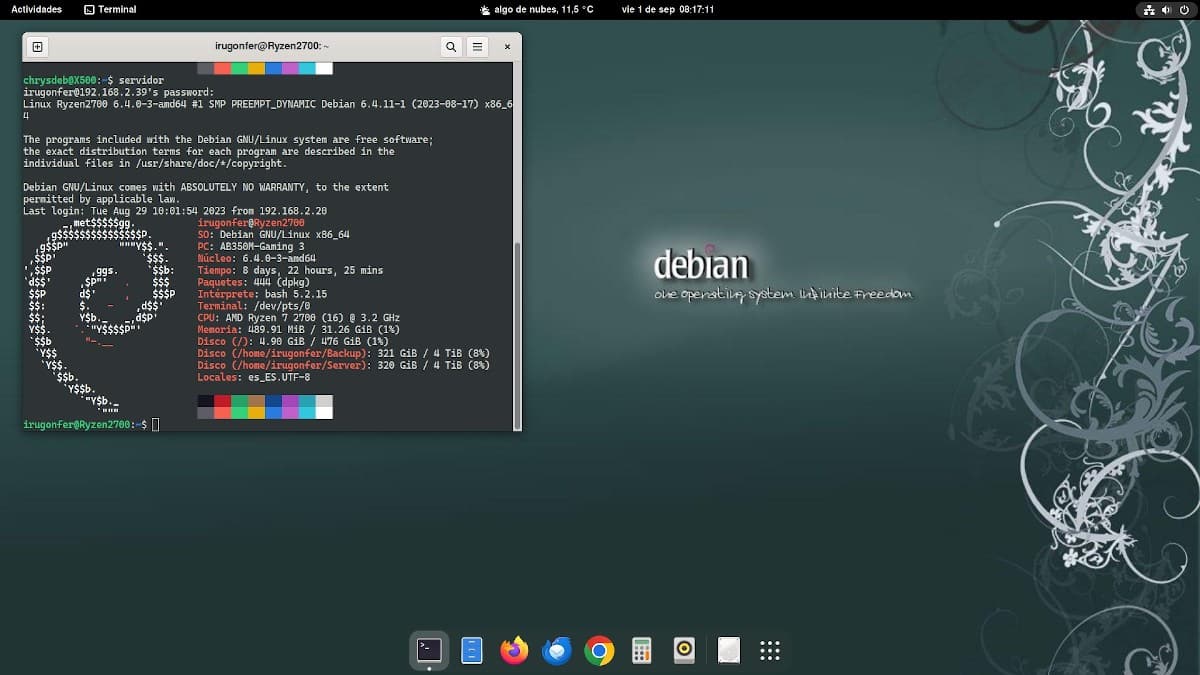Click the 'ABSOLUTELY NO WARRANTY' line
This screenshot has width=1200, height=675.
pos(206,188)
